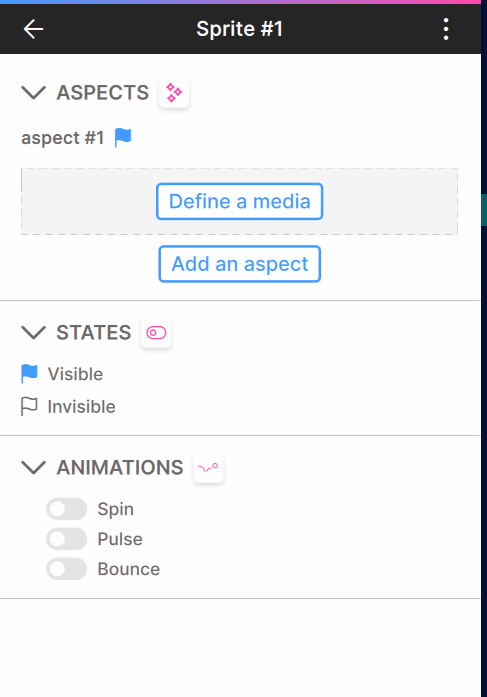Select the Invisible state label

tap(82, 407)
